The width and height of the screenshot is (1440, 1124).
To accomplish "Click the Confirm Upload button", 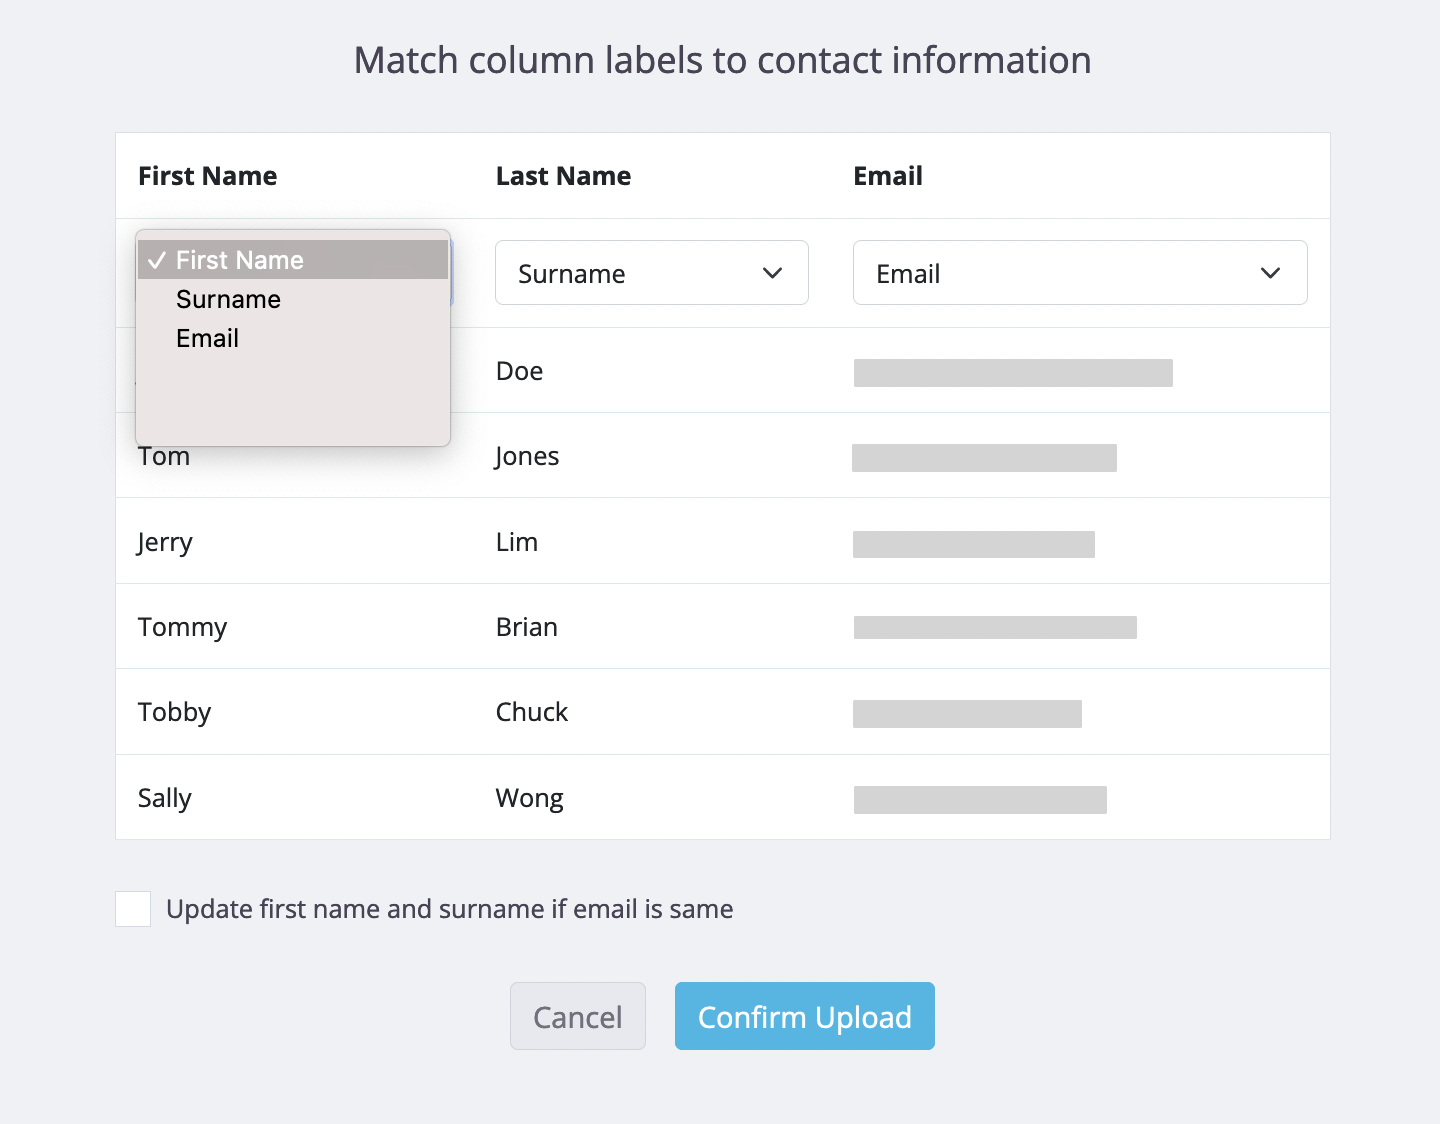I will (x=804, y=1016).
